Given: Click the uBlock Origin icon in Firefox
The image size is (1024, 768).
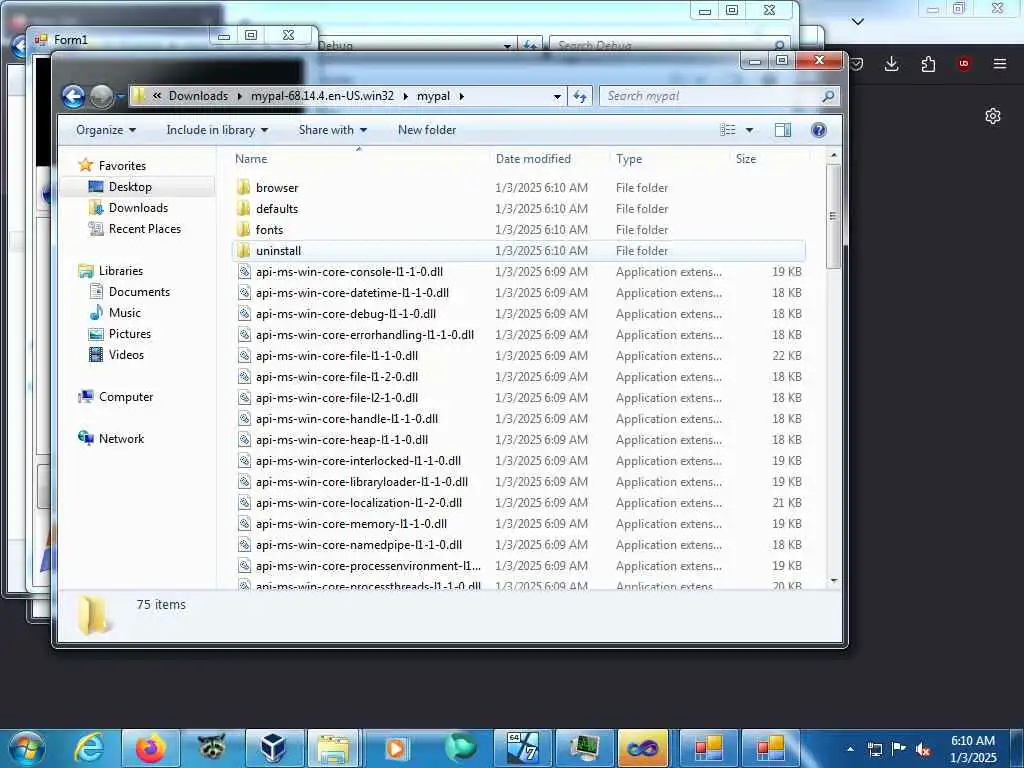Looking at the screenshot, I should tap(964, 64).
